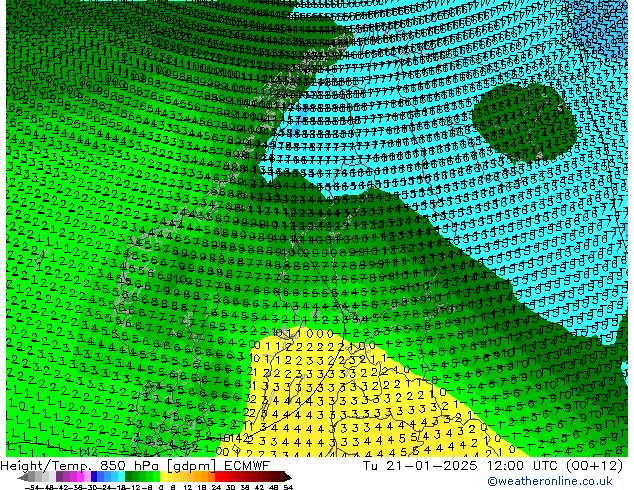The width and height of the screenshot is (634, 490).
Task: Click the dark maroon right arrow tip of the scale
Action: coord(288,478)
